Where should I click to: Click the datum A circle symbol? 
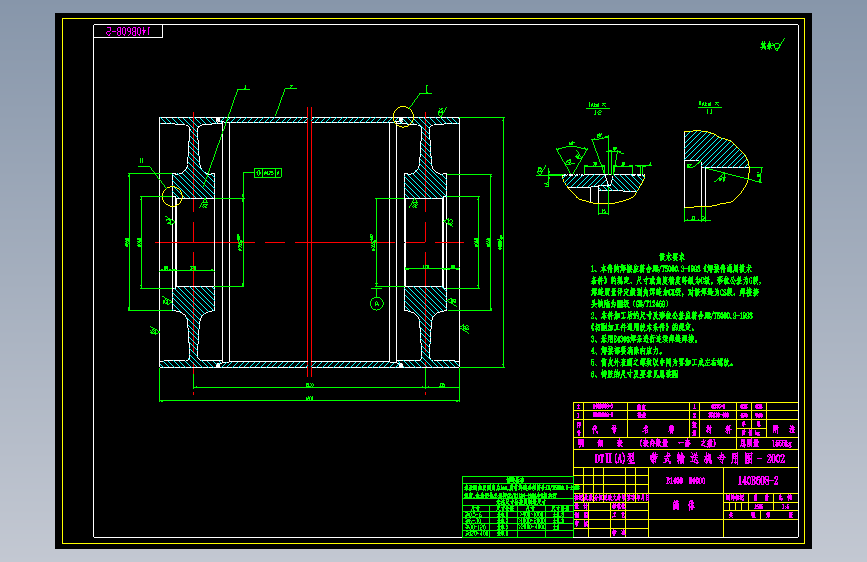point(377,303)
